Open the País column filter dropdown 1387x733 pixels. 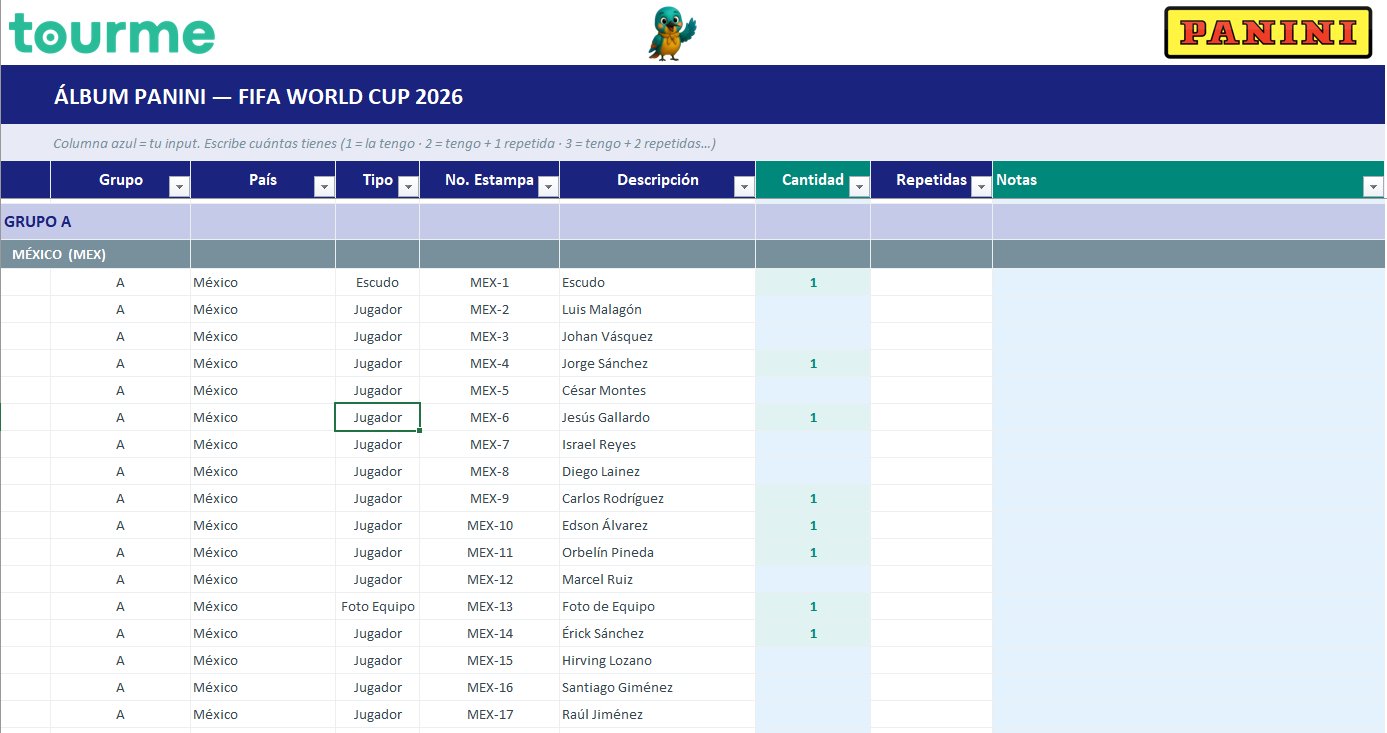(x=324, y=187)
